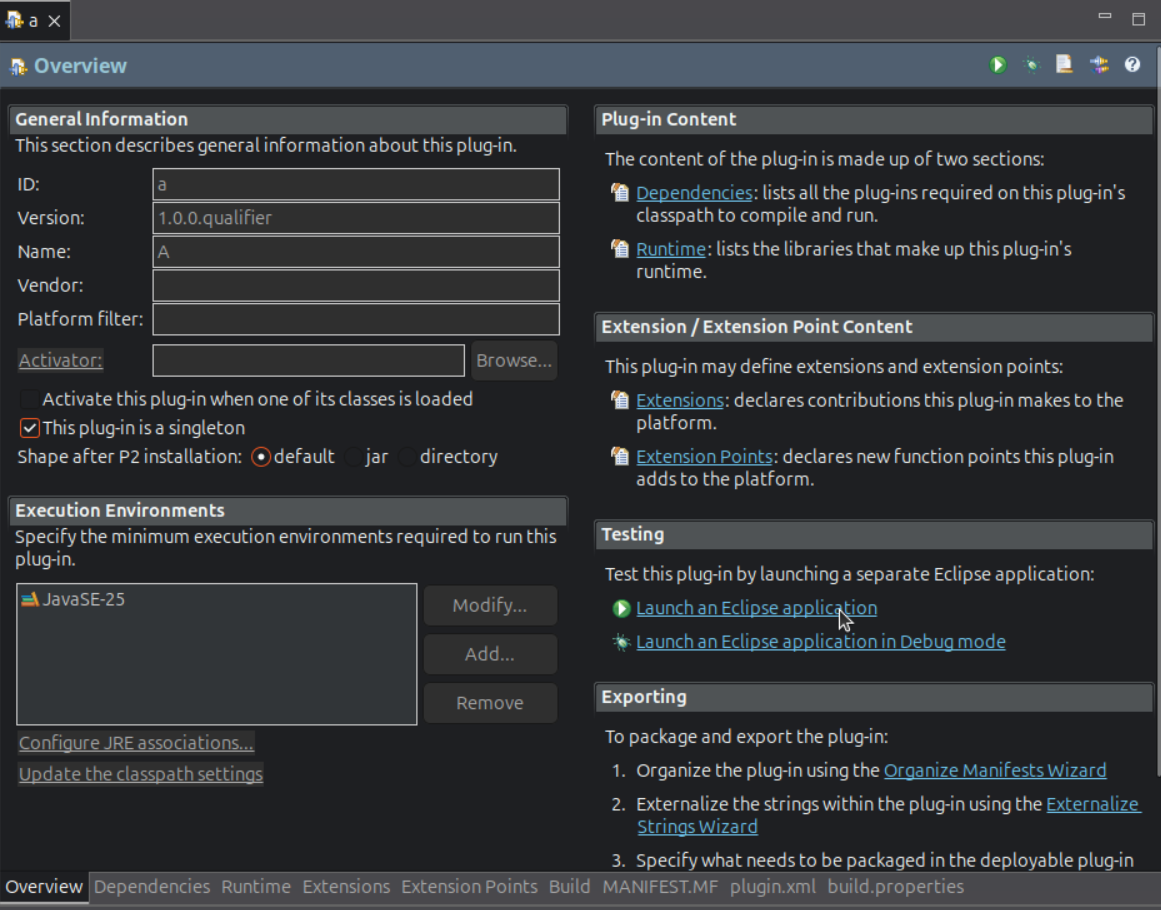The width and height of the screenshot is (1161, 910).
Task: Click Launch an Eclipse application link
Action: coord(757,608)
